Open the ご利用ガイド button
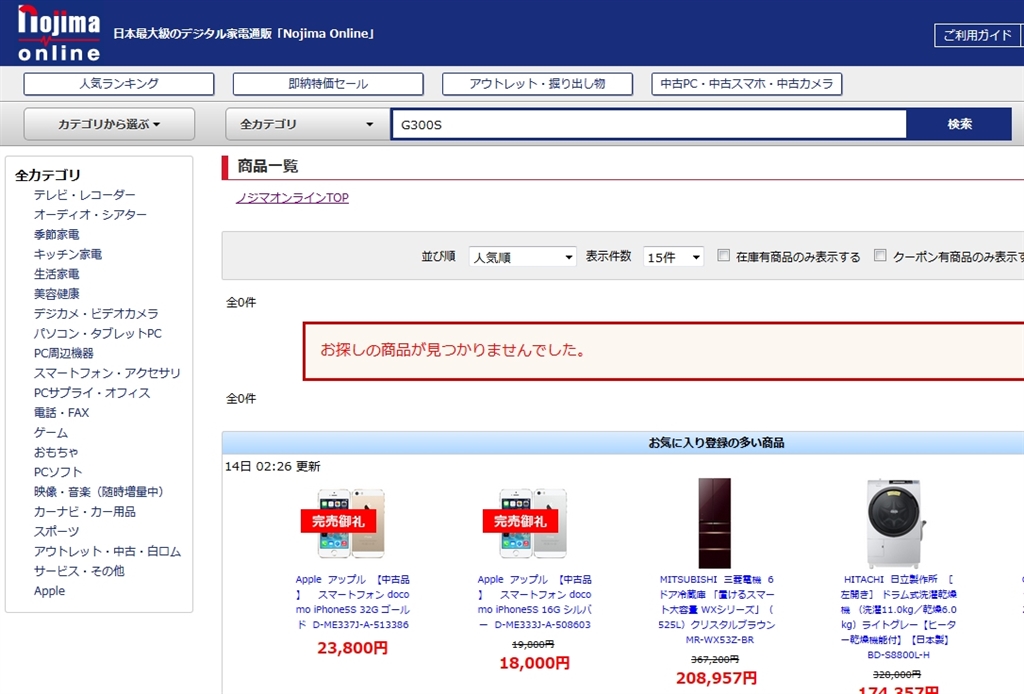Image resolution: width=1024 pixels, height=694 pixels. tap(978, 35)
